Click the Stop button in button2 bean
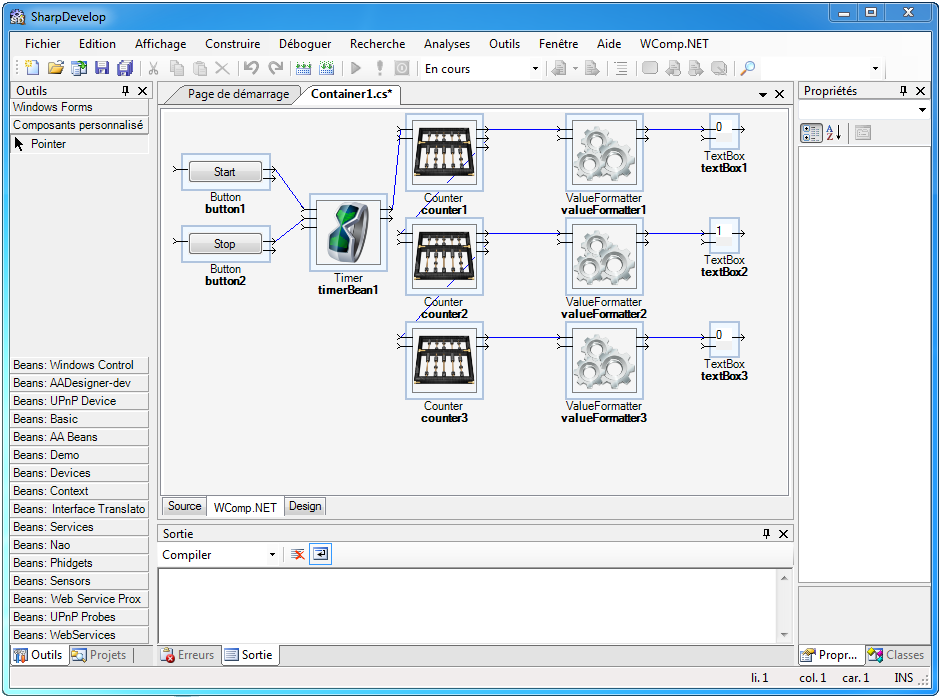The height and width of the screenshot is (697, 941). coord(225,244)
